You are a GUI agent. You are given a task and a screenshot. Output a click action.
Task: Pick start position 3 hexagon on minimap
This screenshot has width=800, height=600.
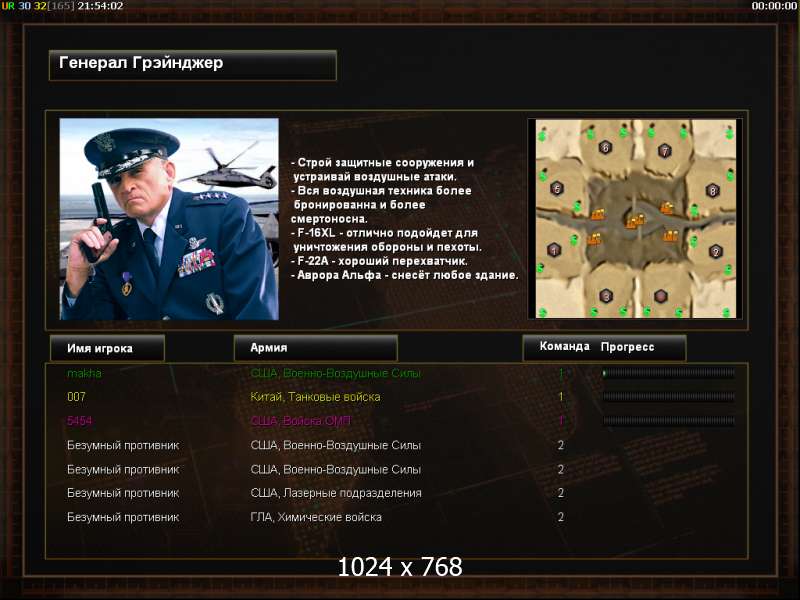pos(606,295)
